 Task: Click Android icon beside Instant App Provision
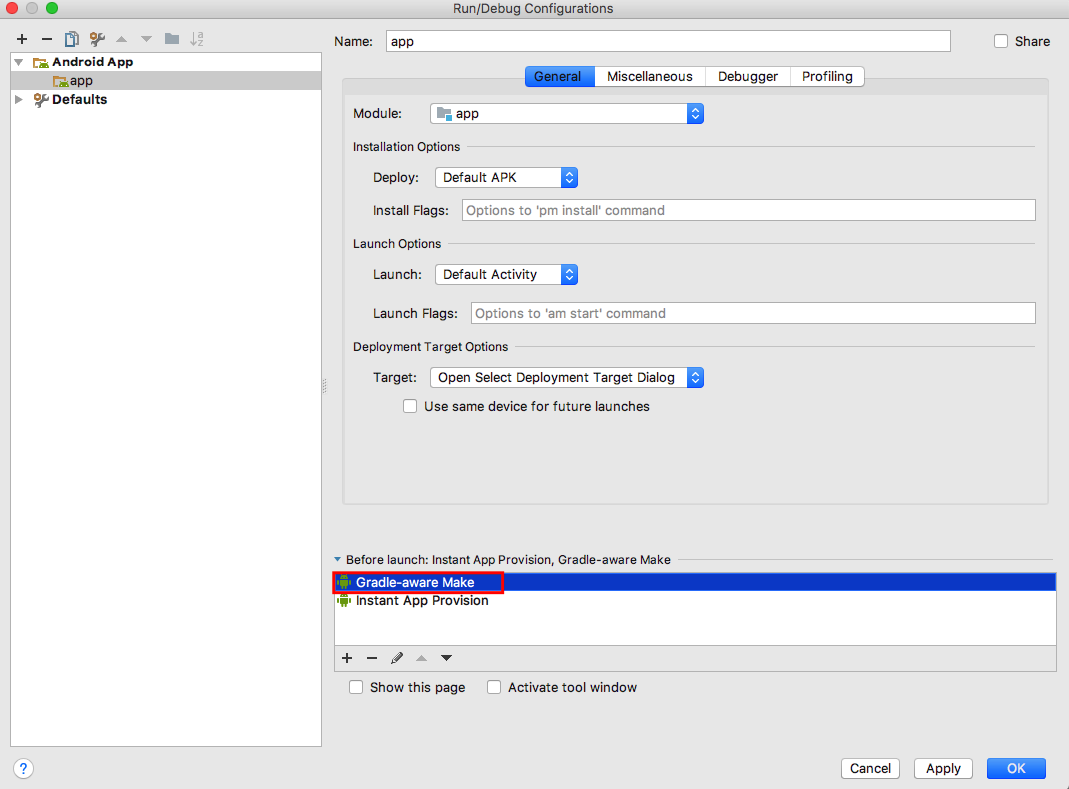(x=344, y=600)
